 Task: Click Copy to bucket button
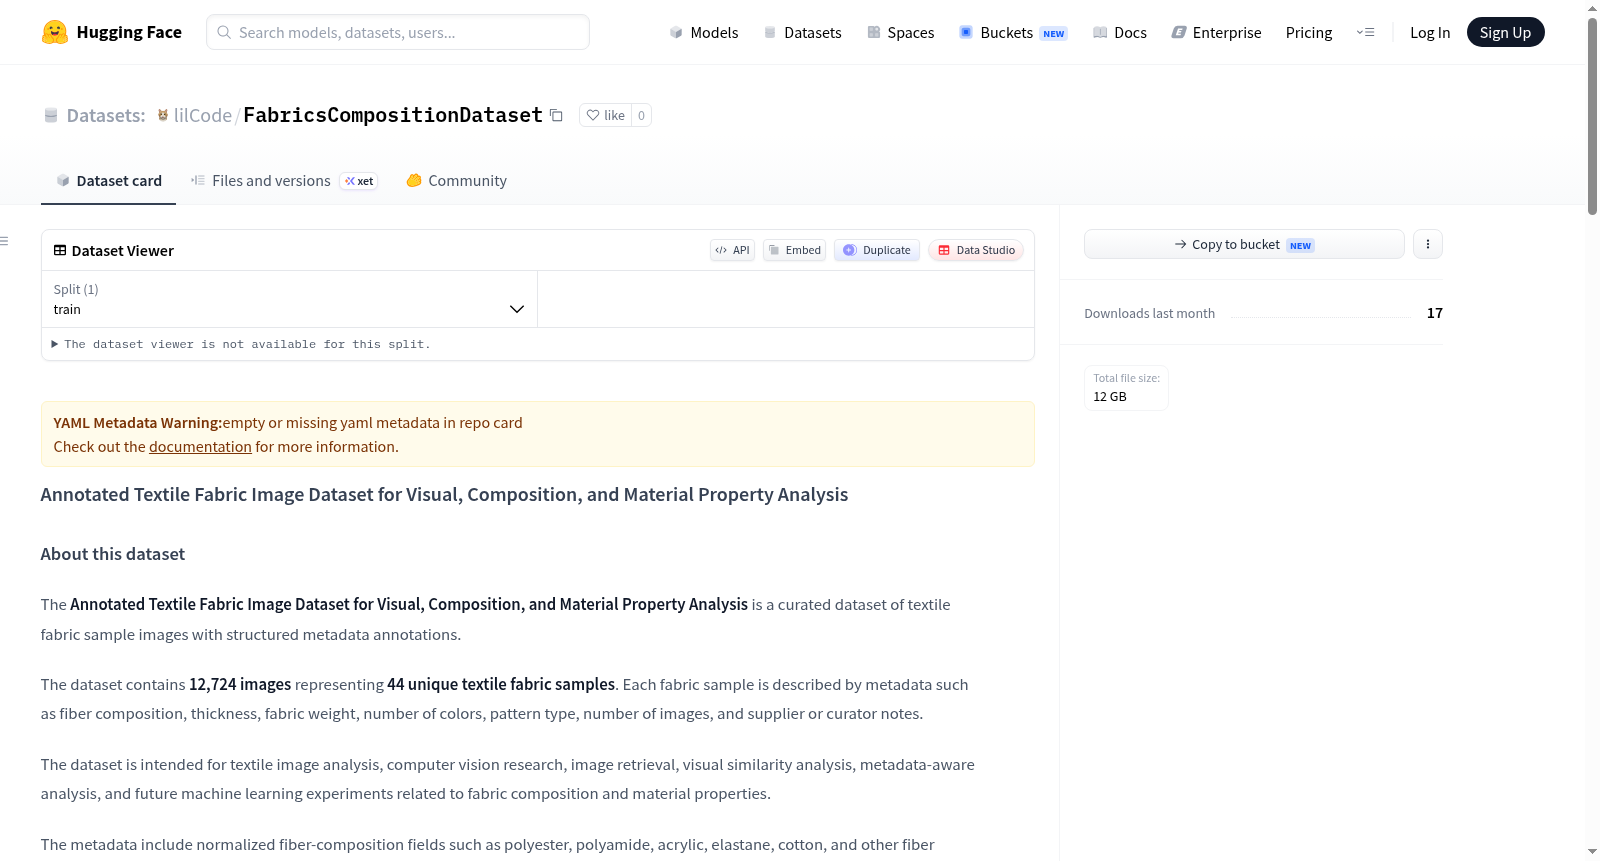(x=1244, y=244)
